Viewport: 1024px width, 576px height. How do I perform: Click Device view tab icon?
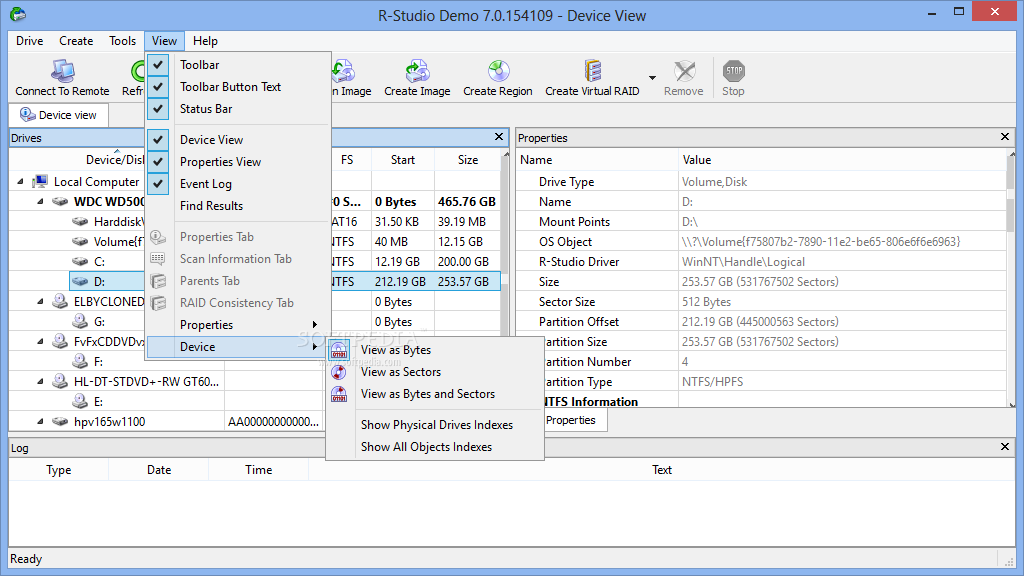tap(27, 115)
